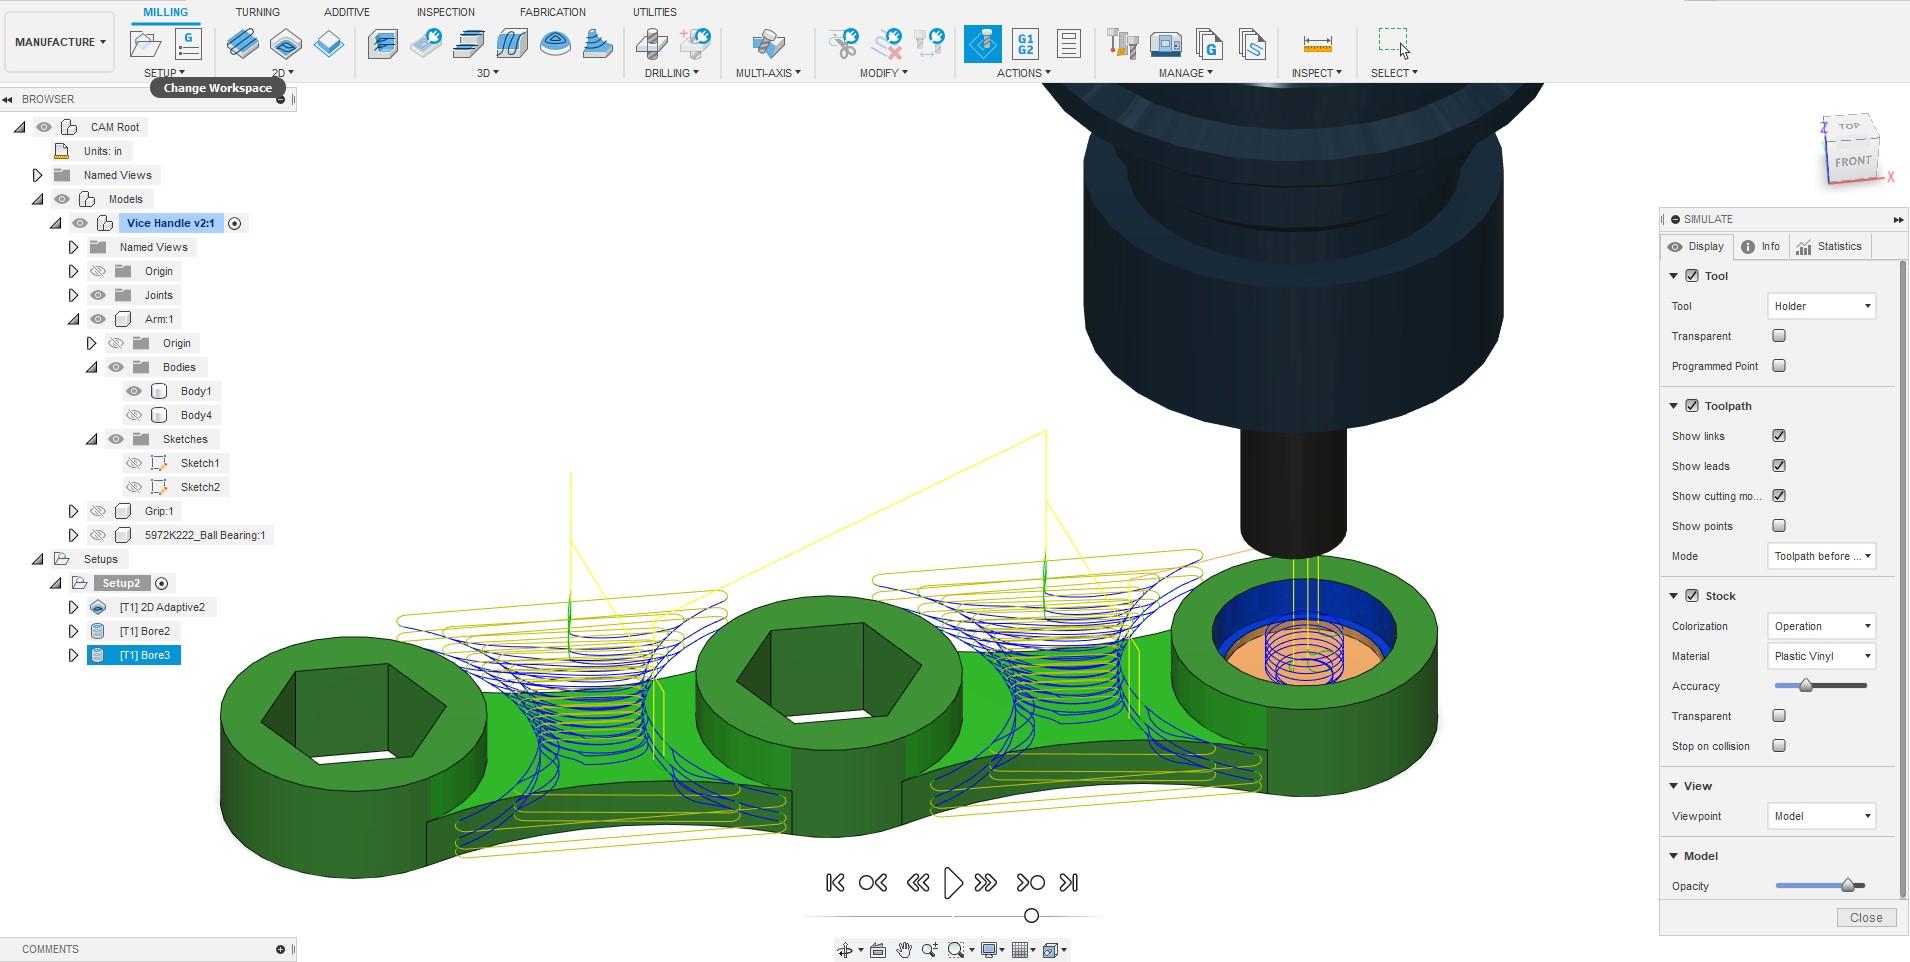Click the New Setup folder icon
Image resolution: width=1910 pixels, height=962 pixels.
click(146, 43)
